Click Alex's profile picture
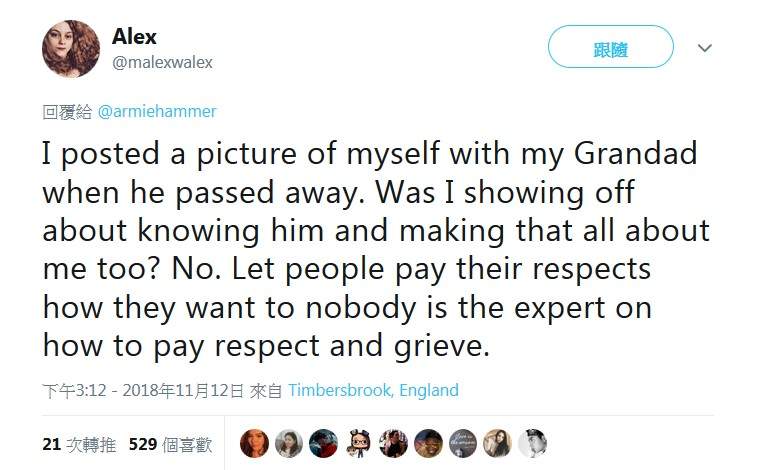 (x=70, y=48)
